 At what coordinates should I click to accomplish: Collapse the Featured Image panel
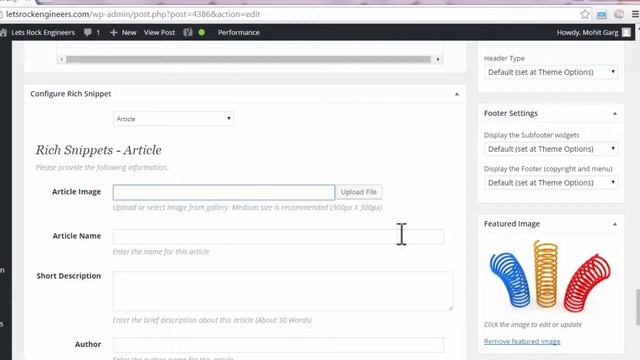point(615,224)
